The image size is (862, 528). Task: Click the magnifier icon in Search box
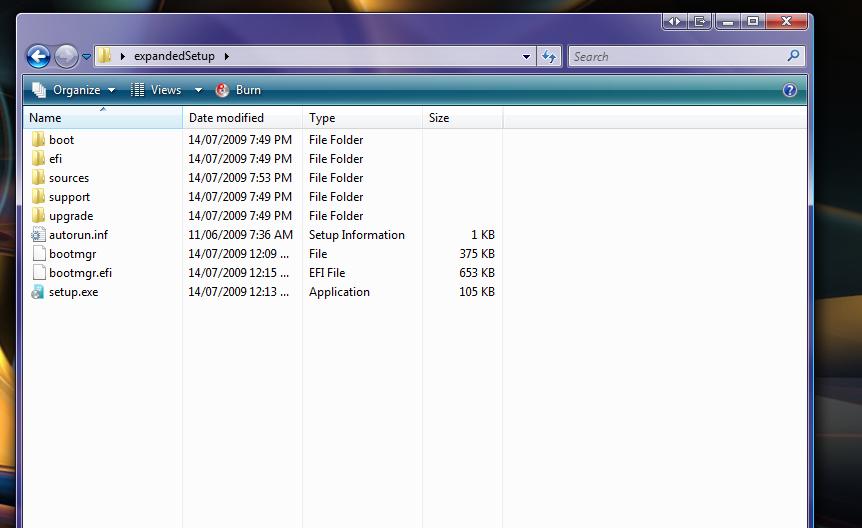[794, 56]
